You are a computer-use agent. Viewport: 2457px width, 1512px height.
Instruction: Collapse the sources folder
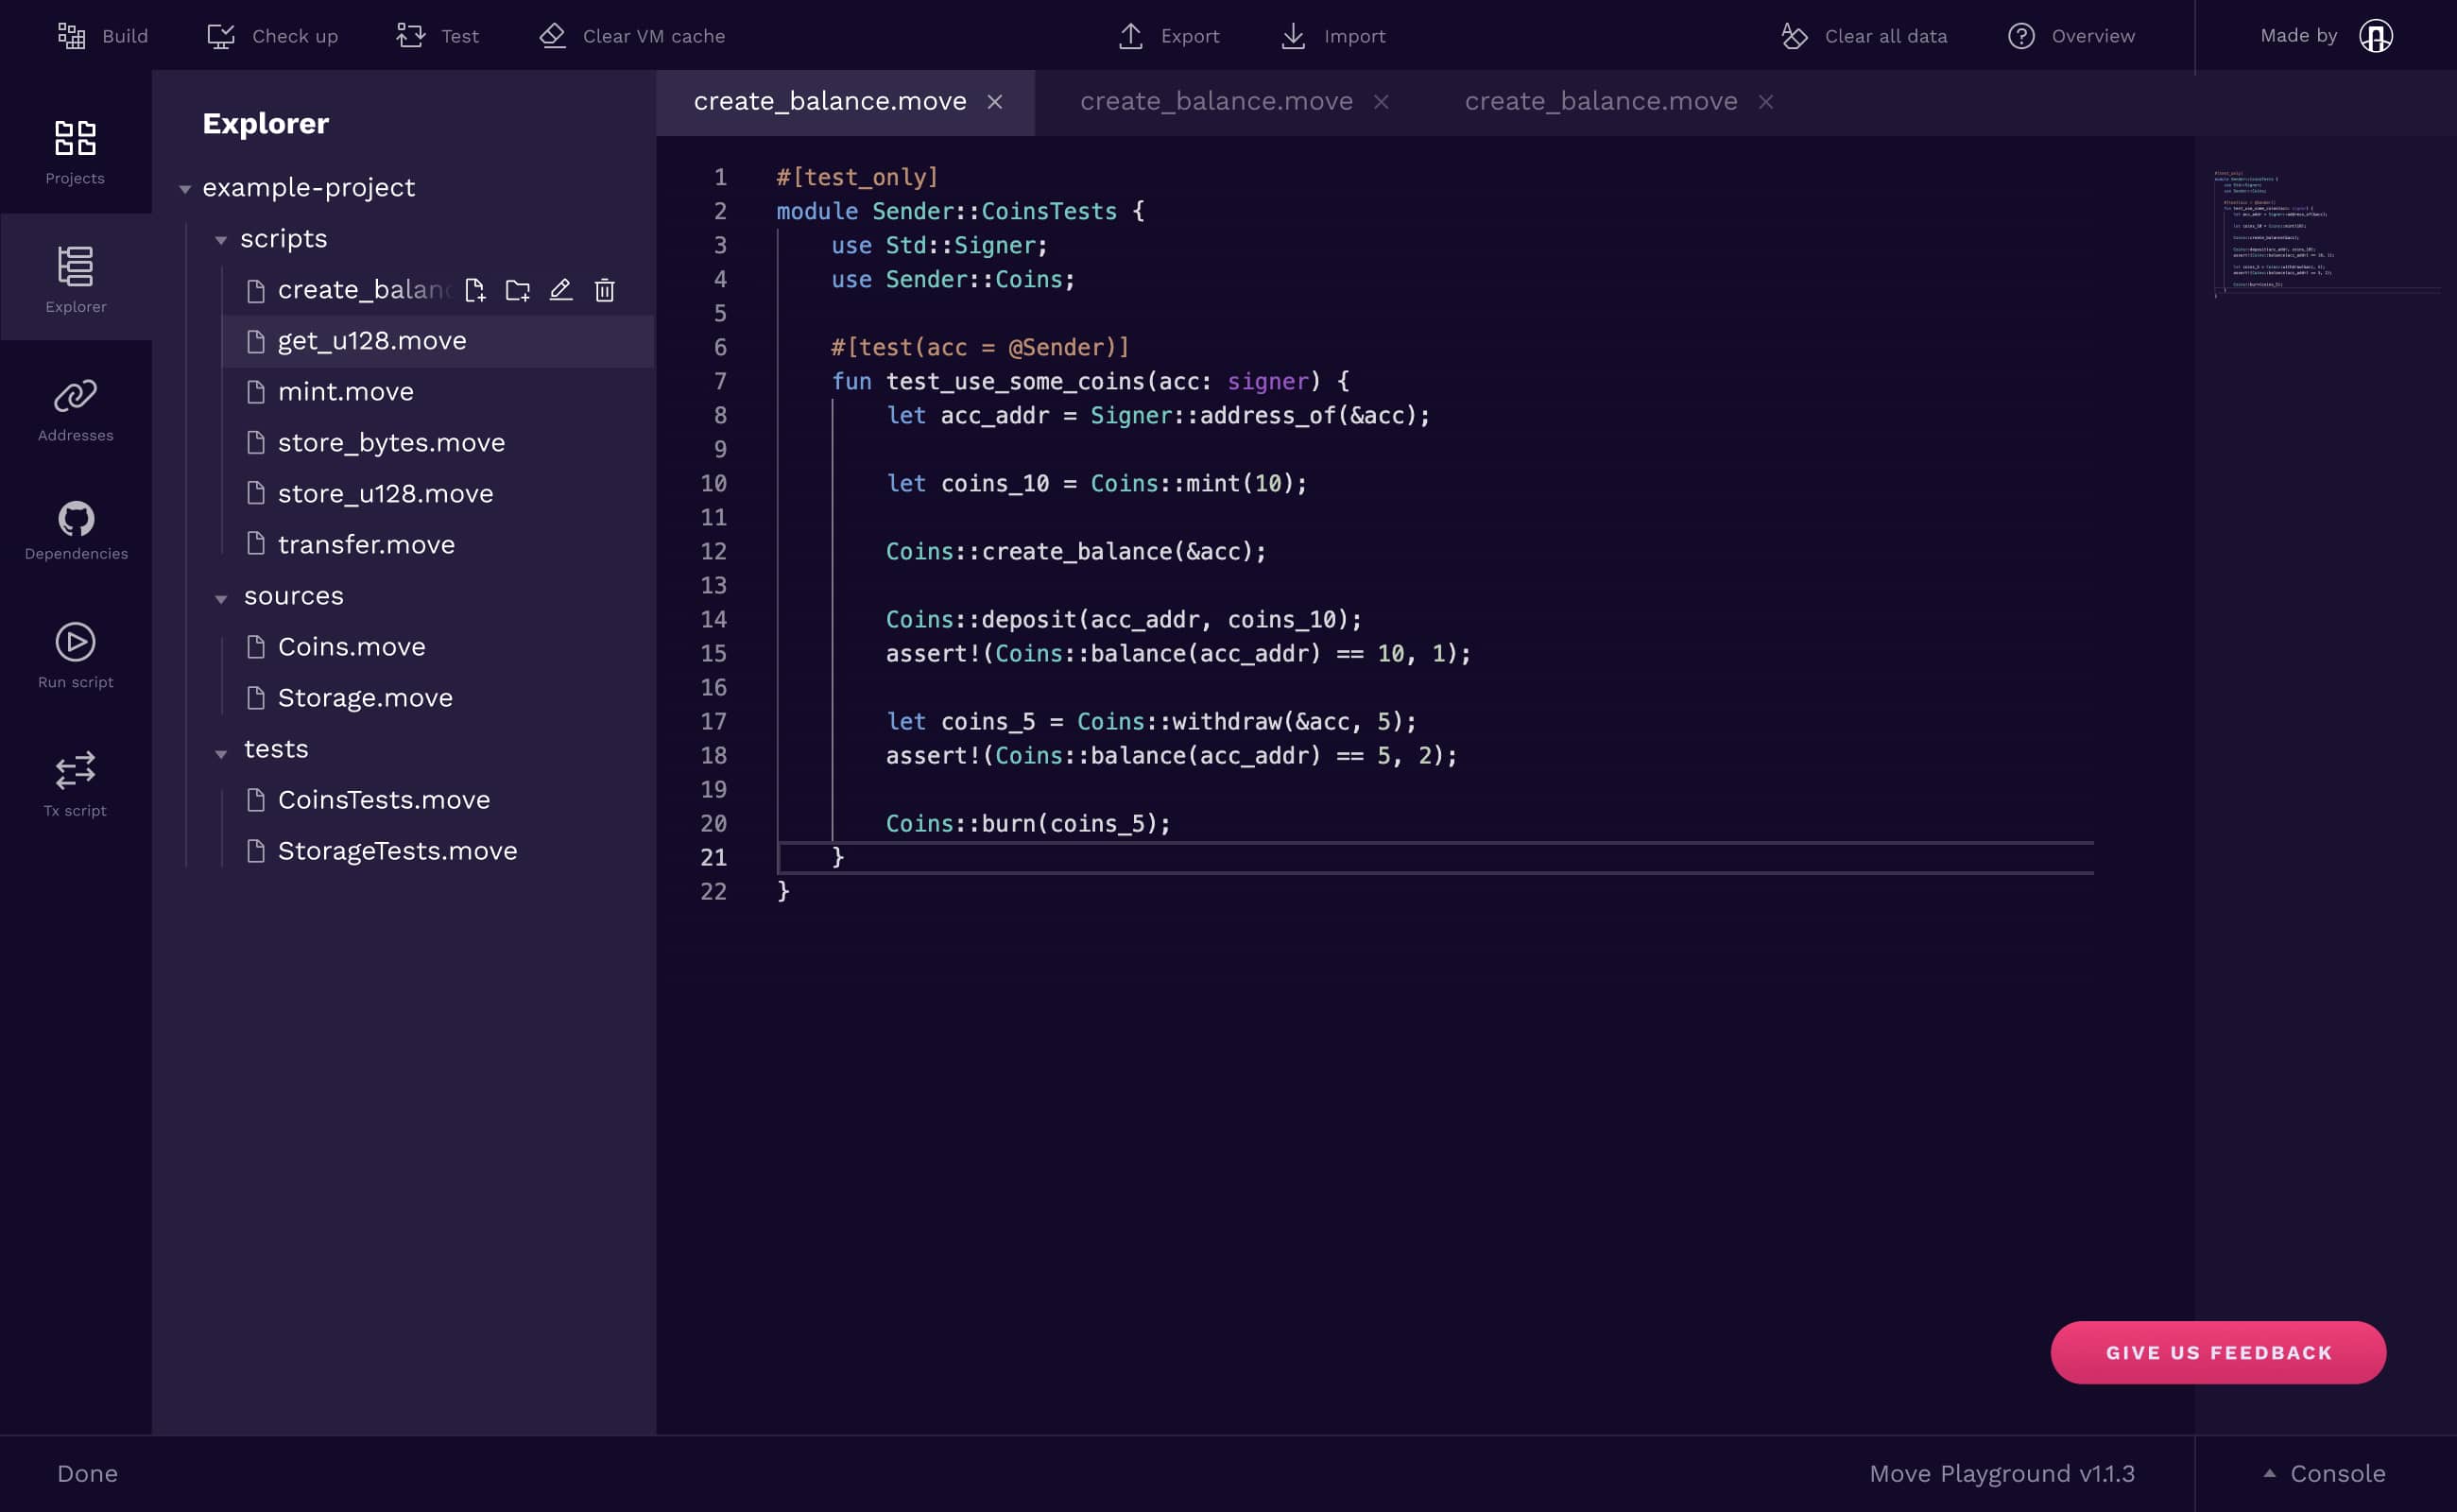click(x=222, y=596)
